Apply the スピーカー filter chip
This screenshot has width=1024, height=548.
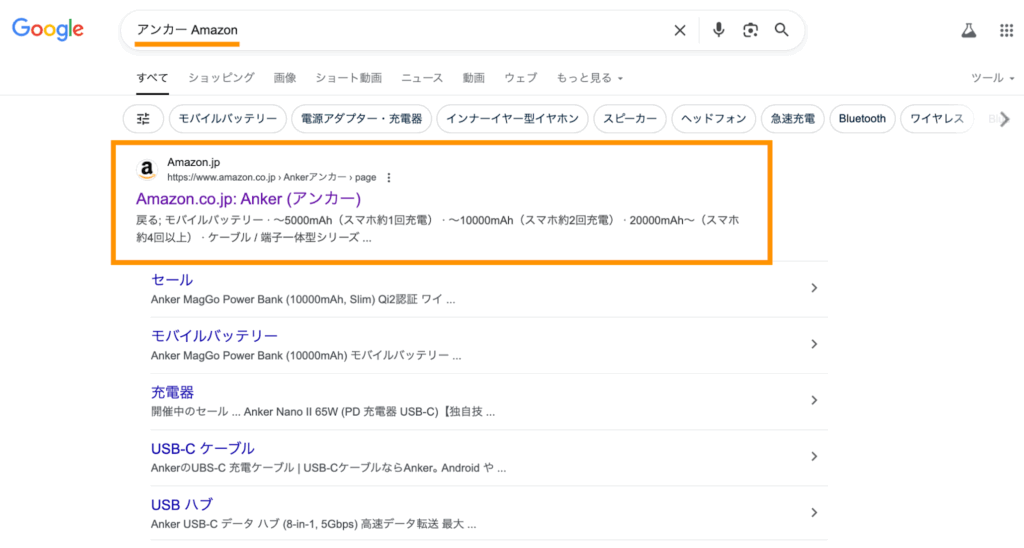[630, 119]
